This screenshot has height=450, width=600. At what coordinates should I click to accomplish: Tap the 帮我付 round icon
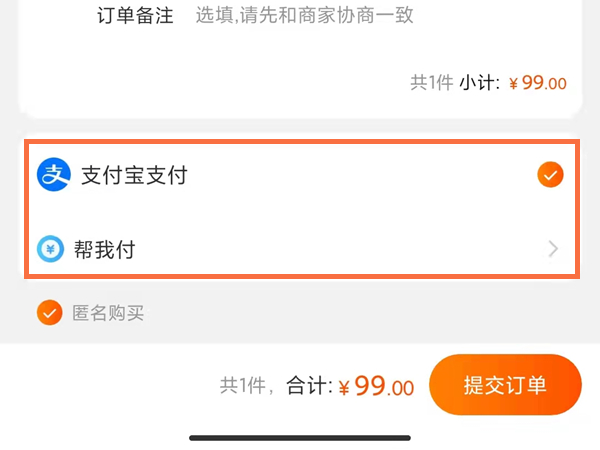(x=51, y=249)
